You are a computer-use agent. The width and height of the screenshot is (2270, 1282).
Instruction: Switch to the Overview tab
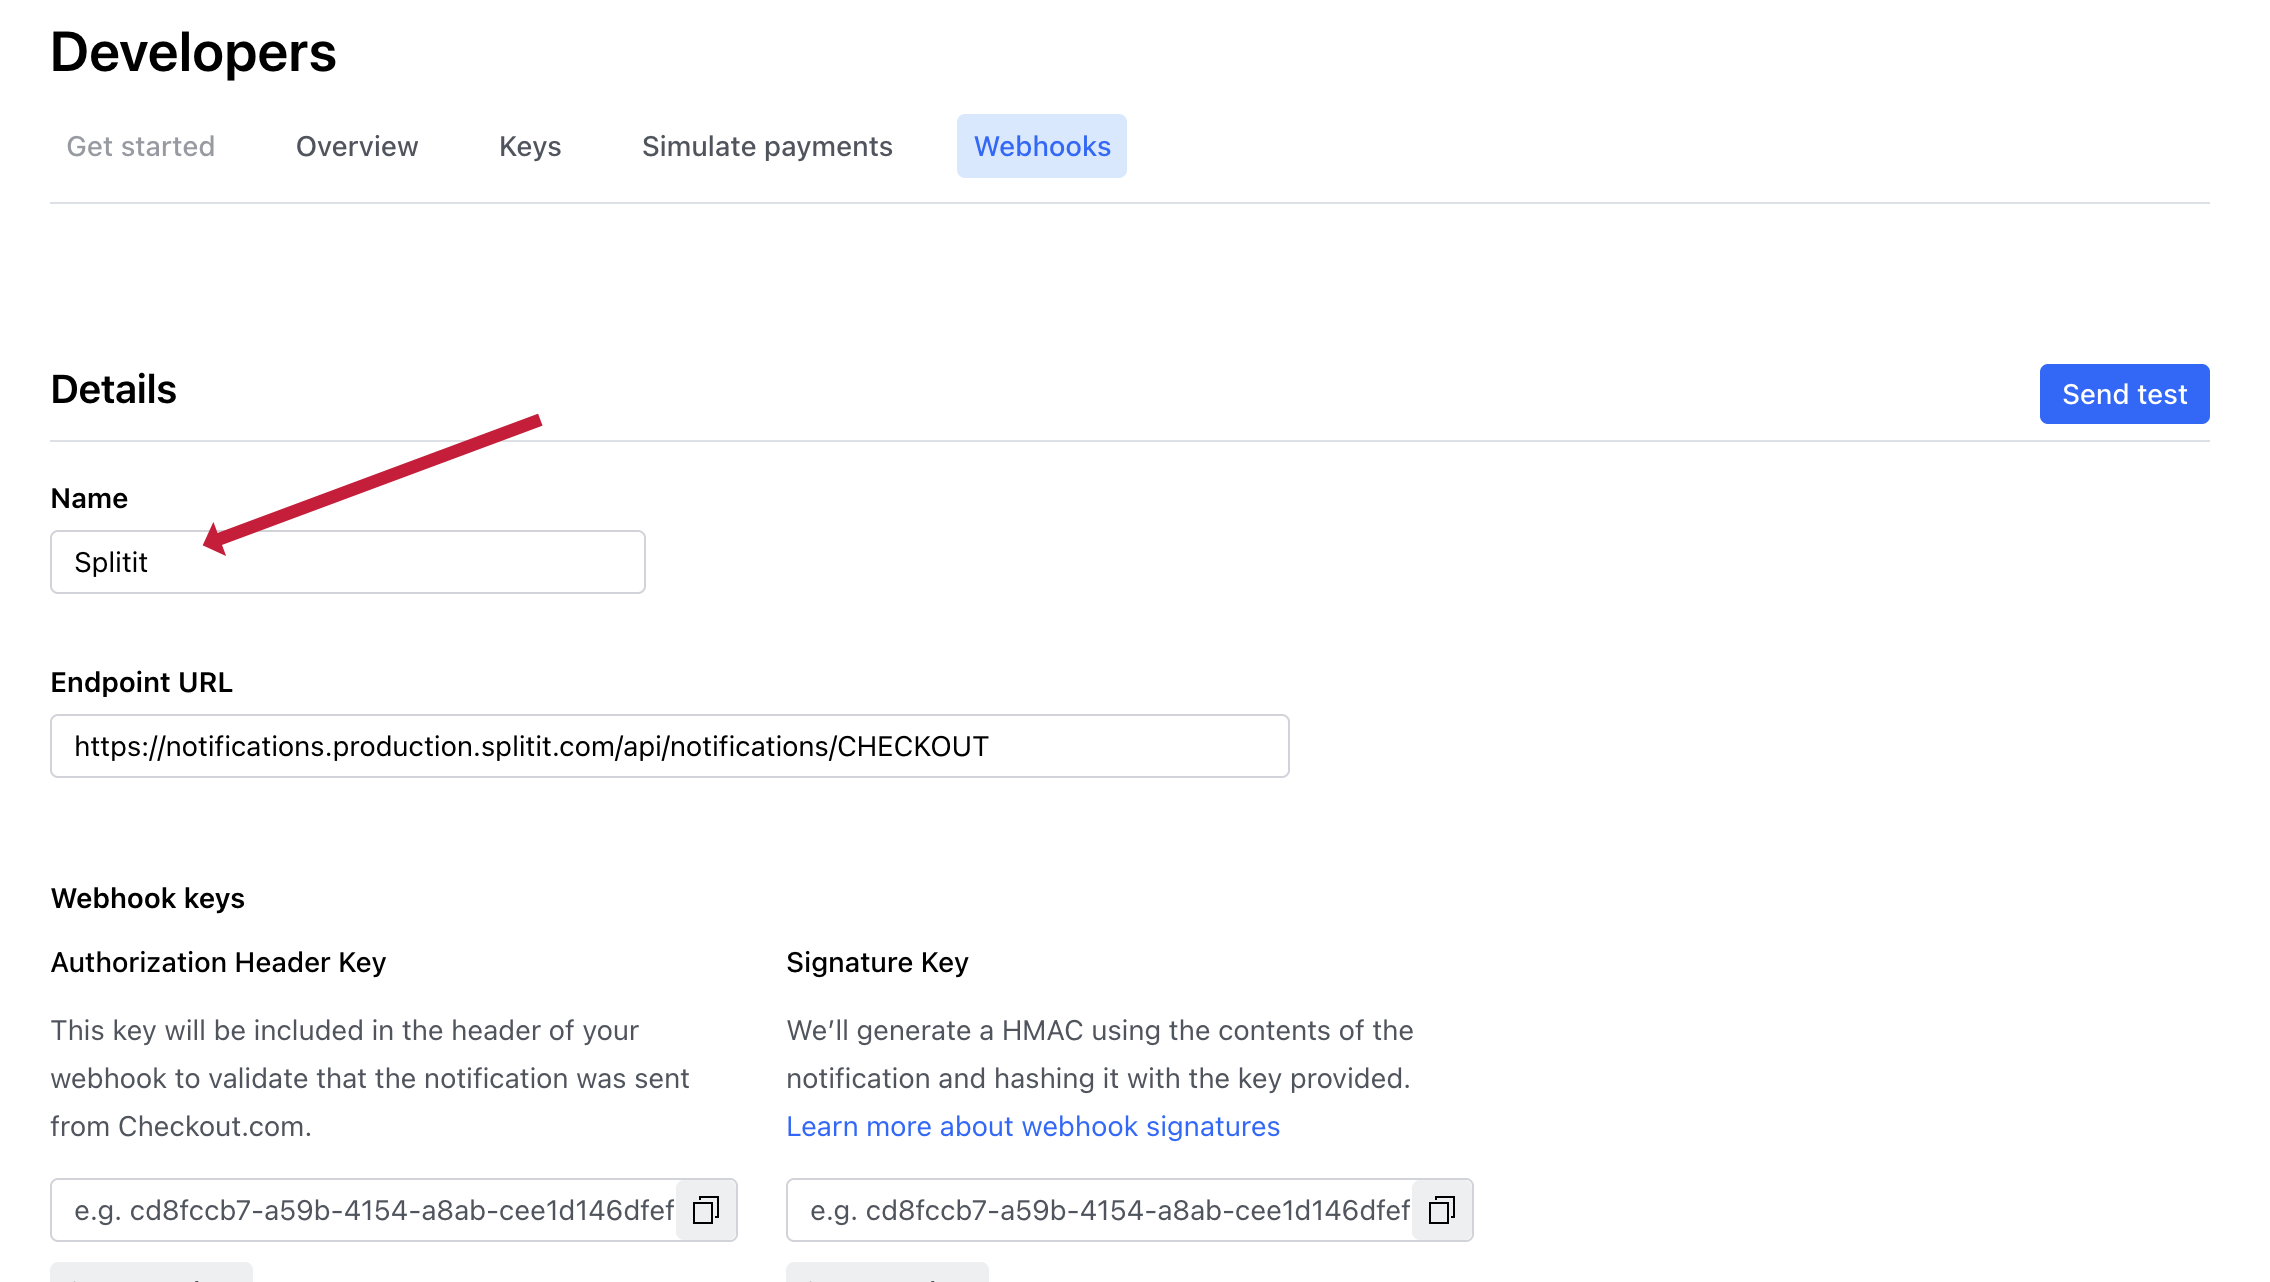357,146
